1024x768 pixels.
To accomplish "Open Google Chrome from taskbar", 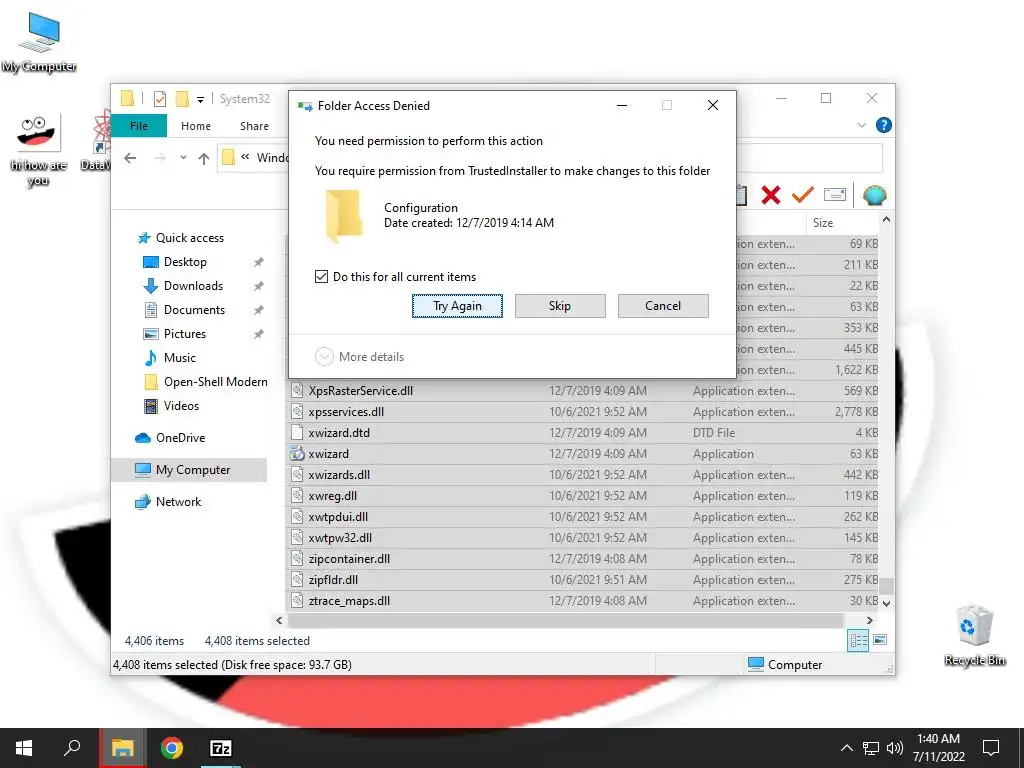I will point(172,748).
